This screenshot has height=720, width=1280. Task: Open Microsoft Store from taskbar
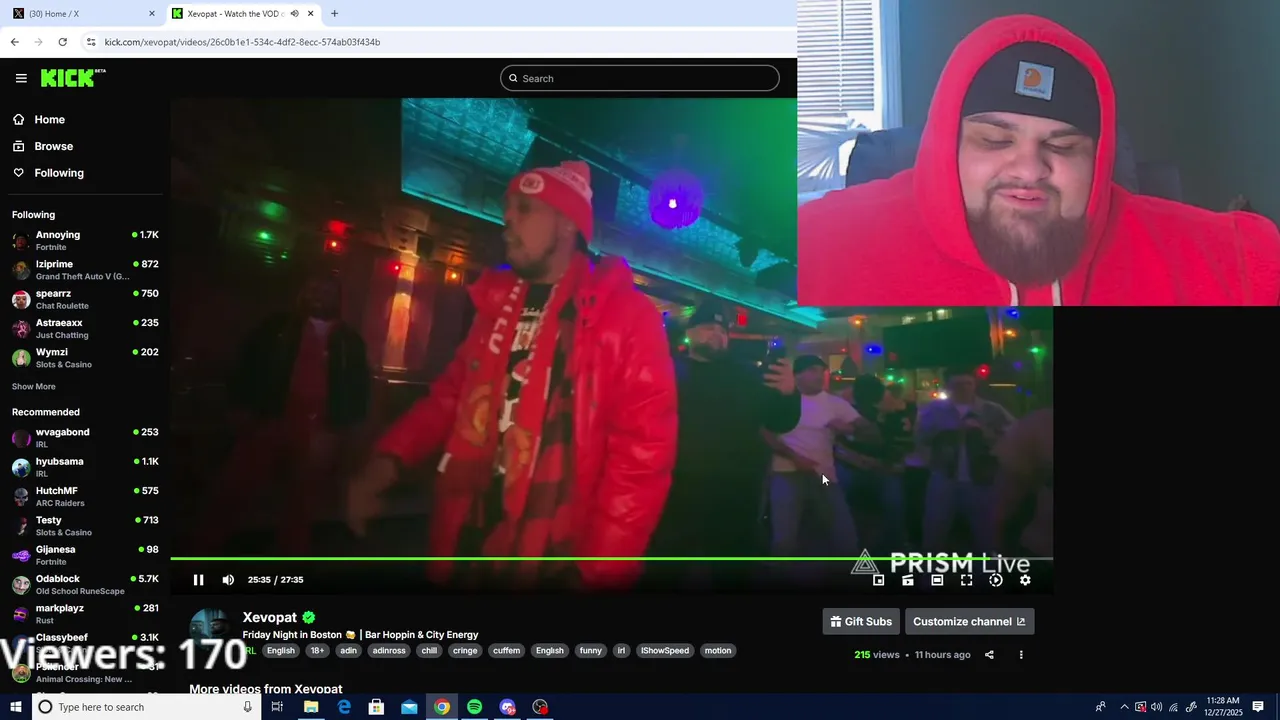(x=376, y=707)
